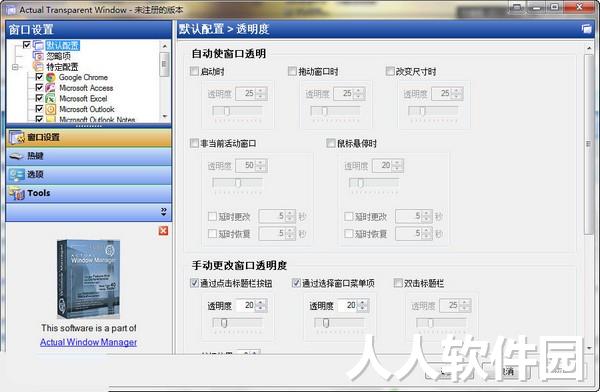Click the 选项 sidebar icon
The image size is (600, 392).
[x=17, y=175]
